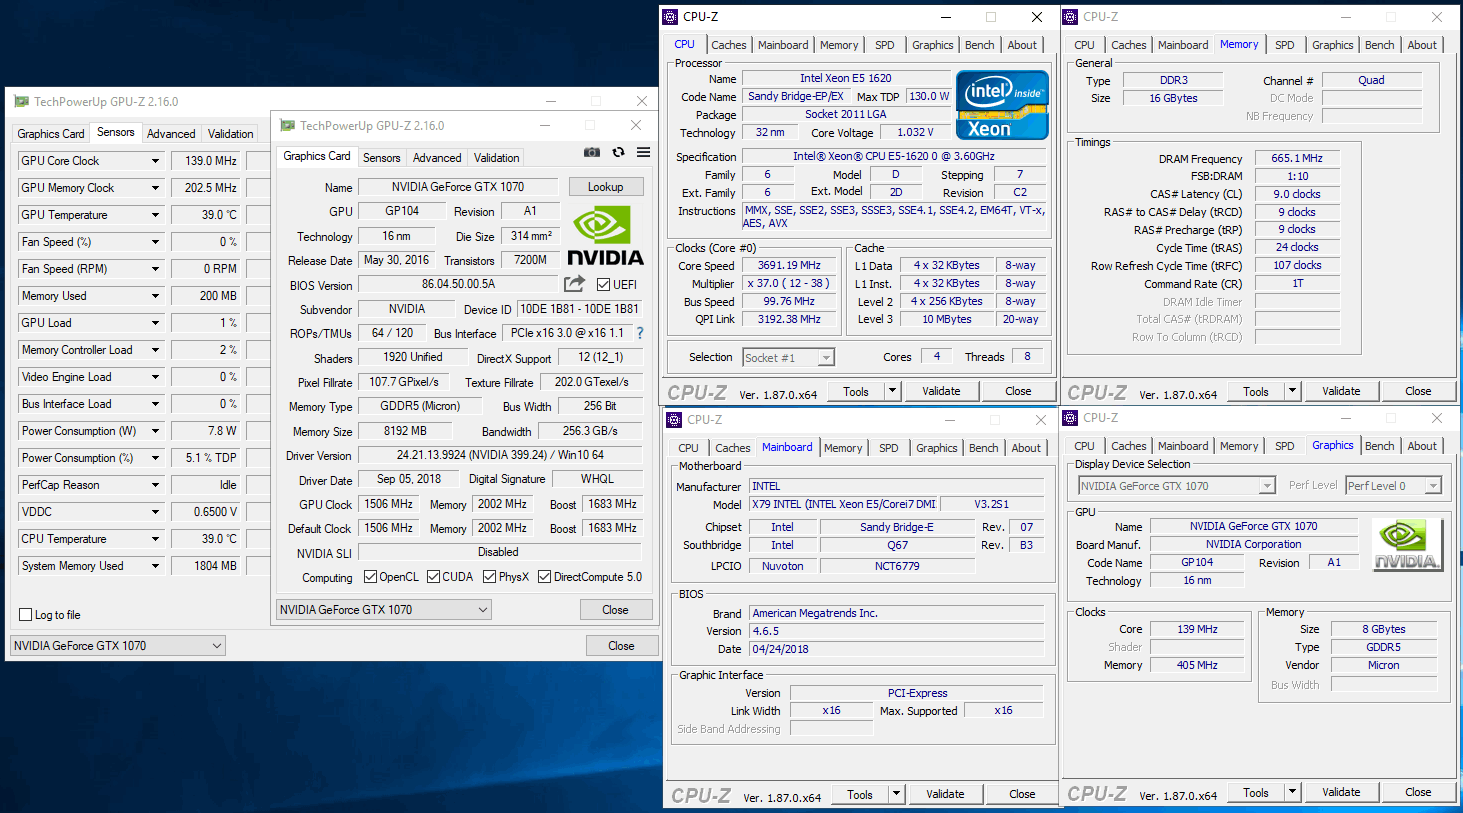1463x813 pixels.
Task: Open GPU selector dropdown in Graphics Card window
Action: click(x=384, y=610)
